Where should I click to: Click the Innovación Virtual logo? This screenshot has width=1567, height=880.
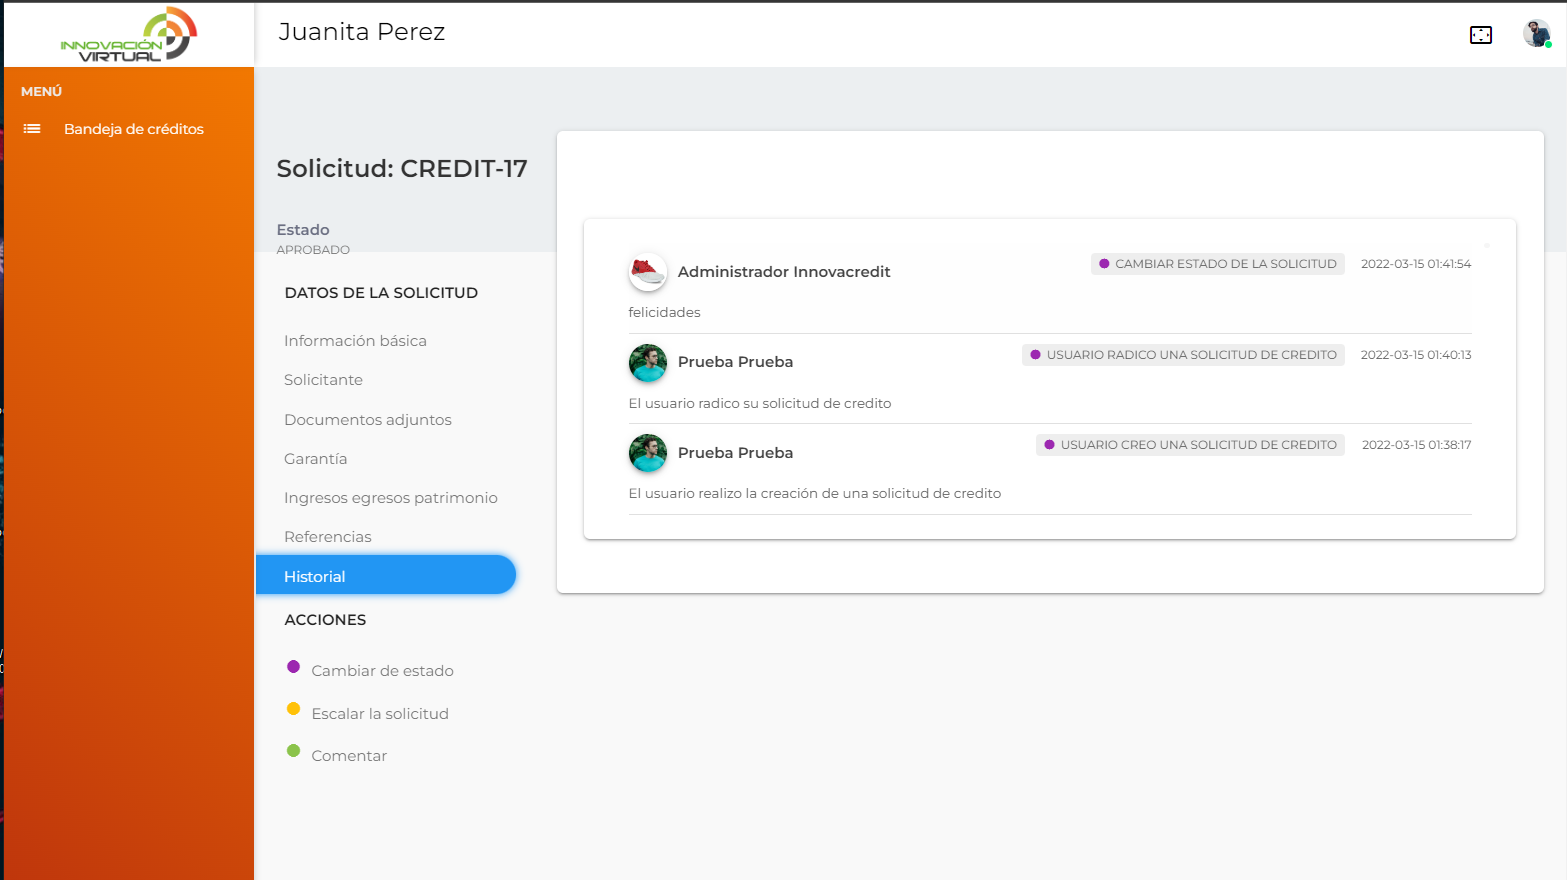tap(129, 35)
